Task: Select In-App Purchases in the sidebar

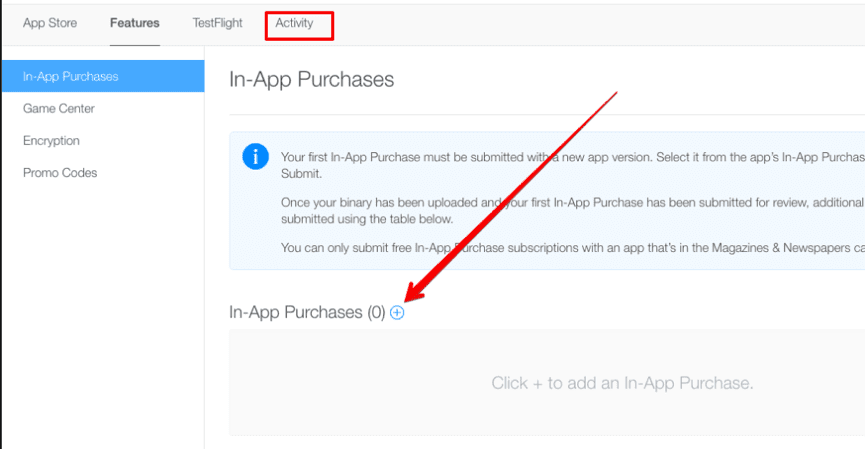Action: (71, 76)
